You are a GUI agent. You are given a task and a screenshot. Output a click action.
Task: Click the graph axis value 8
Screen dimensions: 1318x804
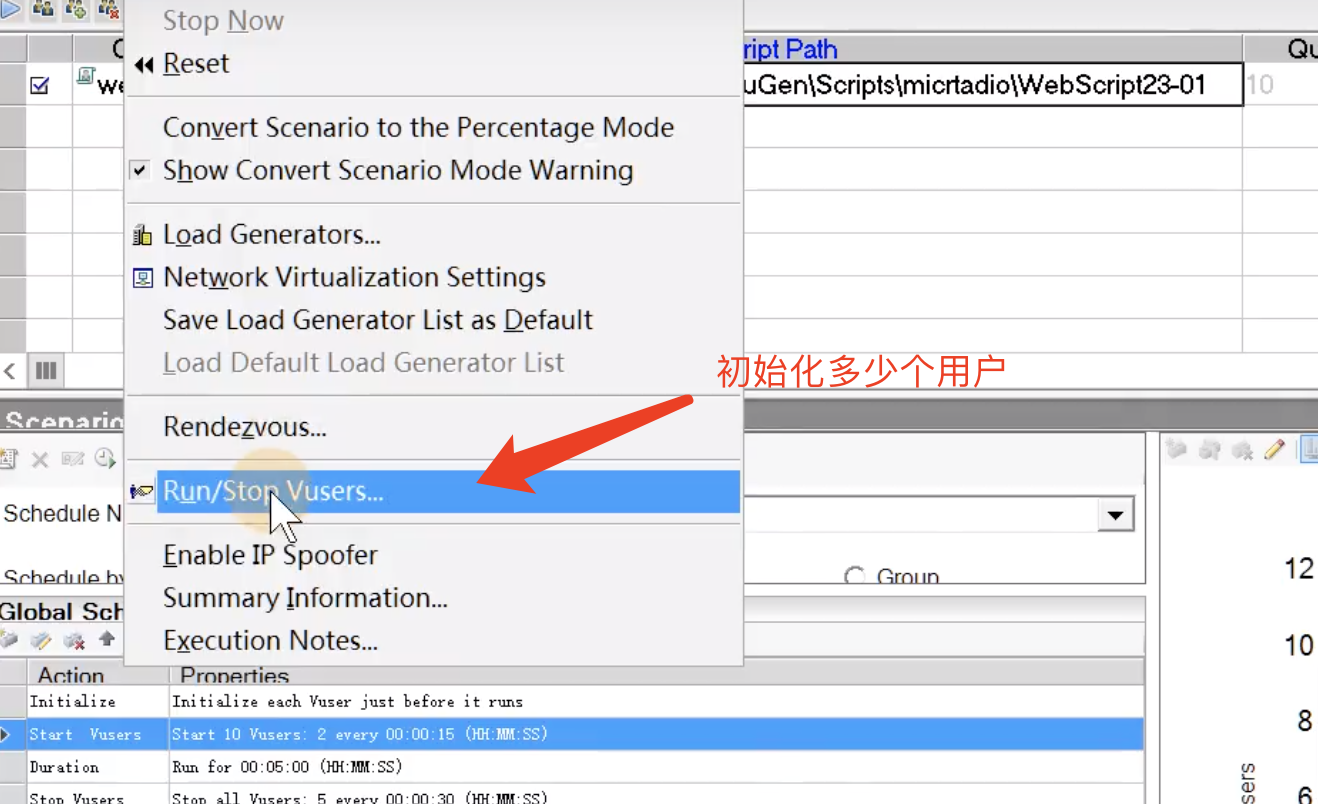[x=1304, y=720]
